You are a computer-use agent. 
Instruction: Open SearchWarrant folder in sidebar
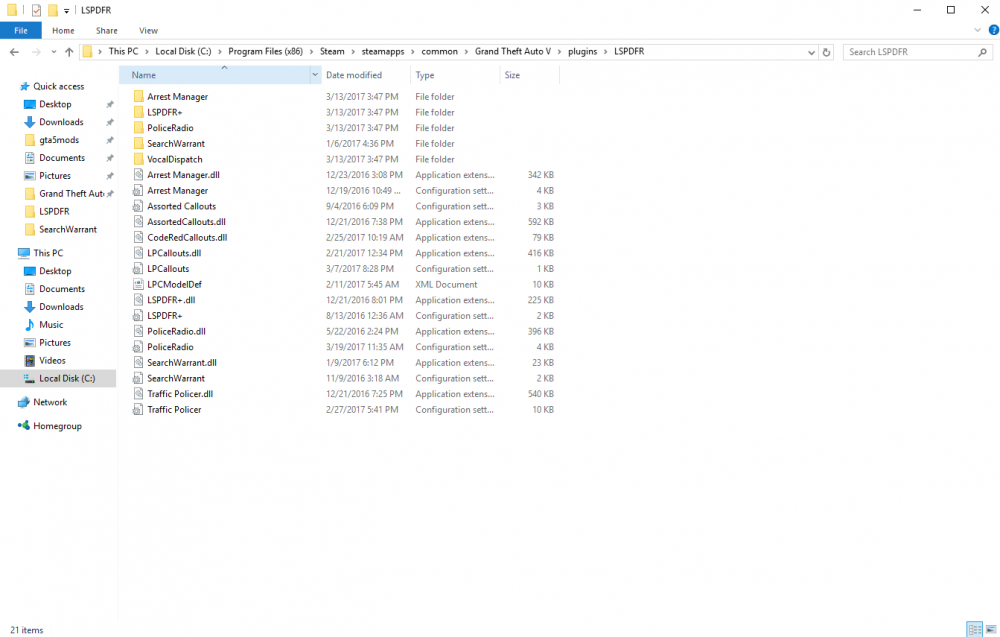coord(68,229)
